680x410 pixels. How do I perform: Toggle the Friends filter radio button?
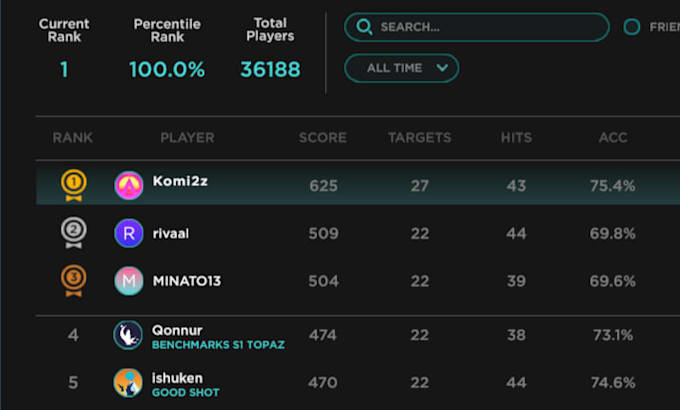632,27
